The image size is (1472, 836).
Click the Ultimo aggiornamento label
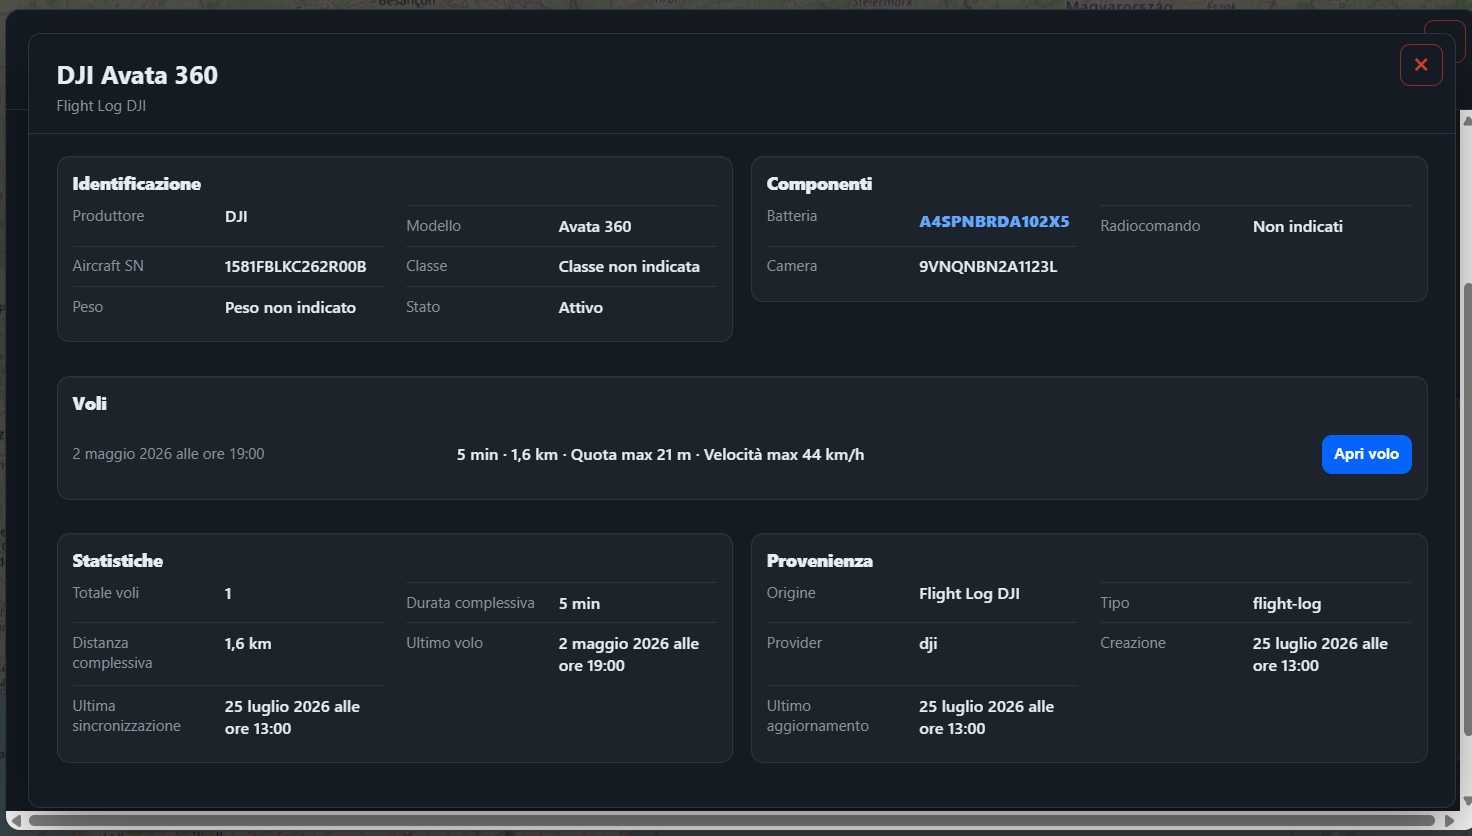click(x=818, y=716)
